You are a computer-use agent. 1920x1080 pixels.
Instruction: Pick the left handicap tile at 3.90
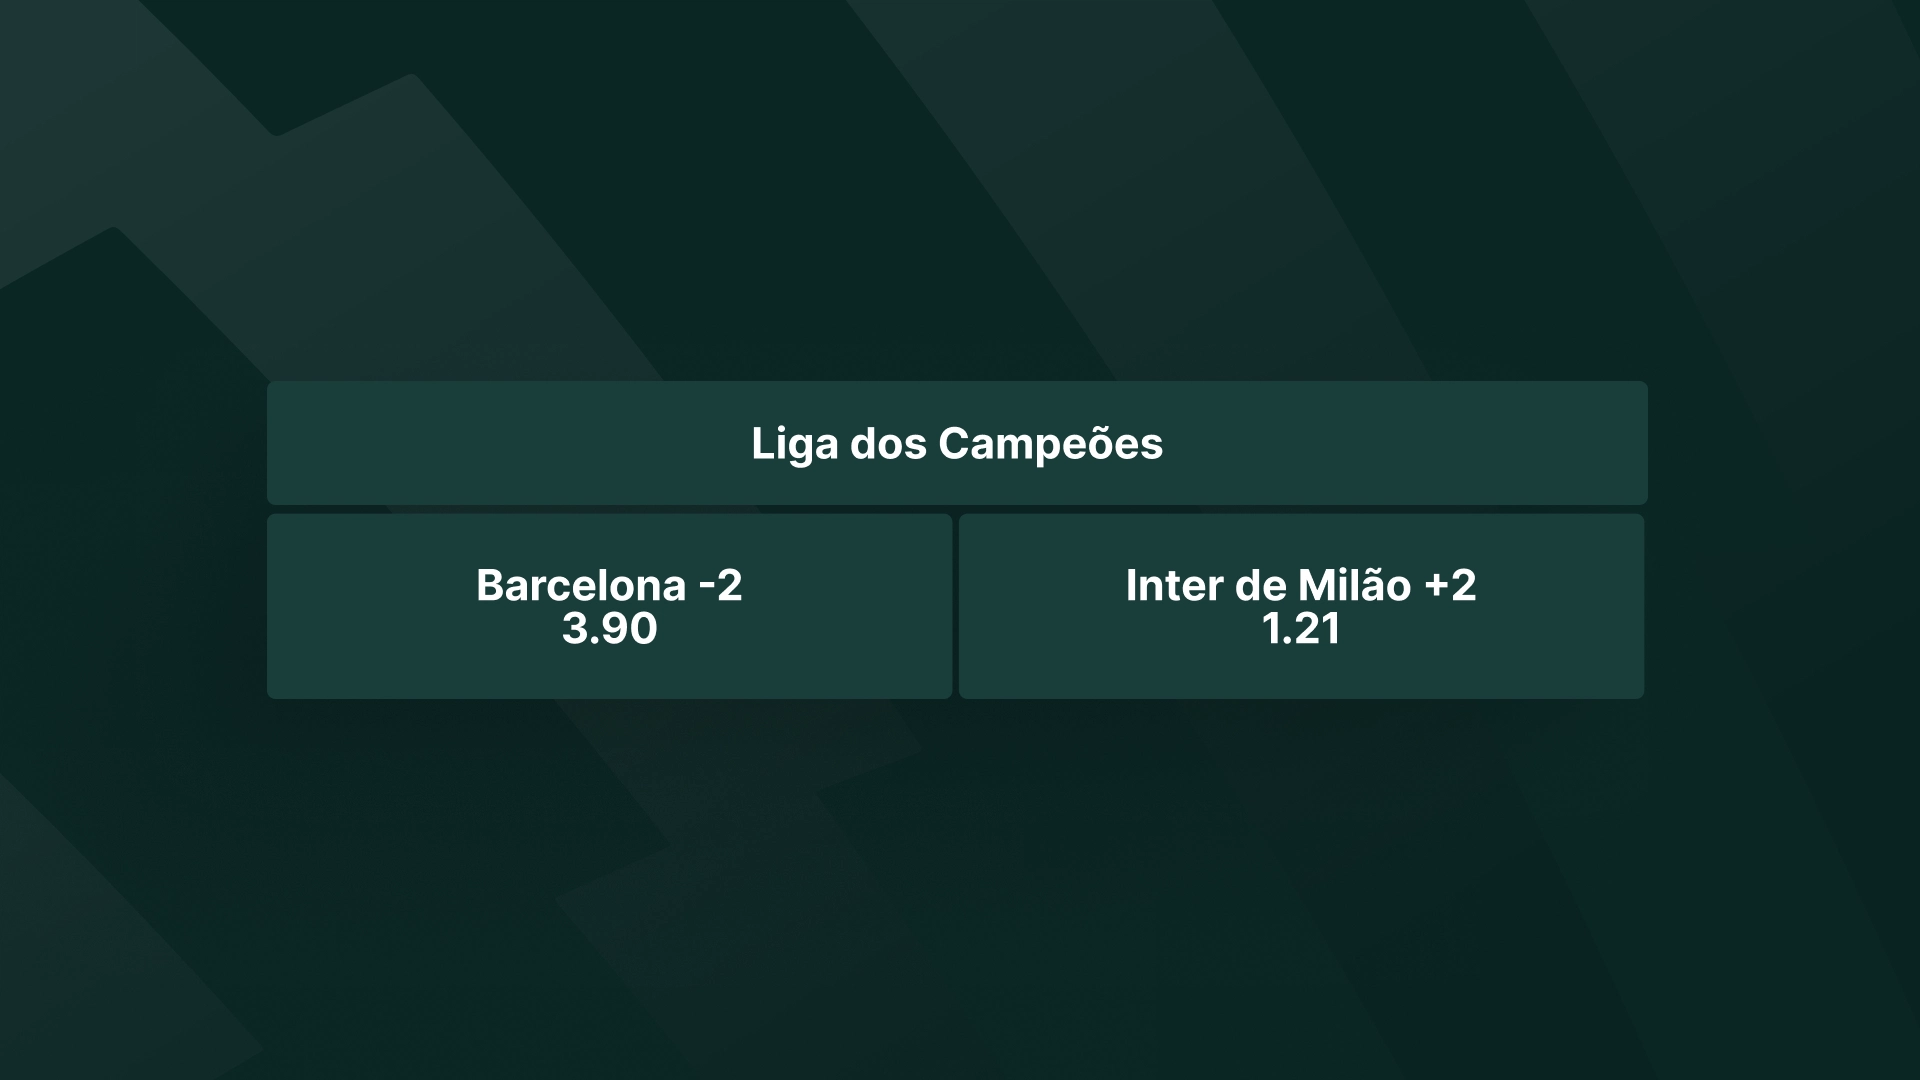[609, 606]
